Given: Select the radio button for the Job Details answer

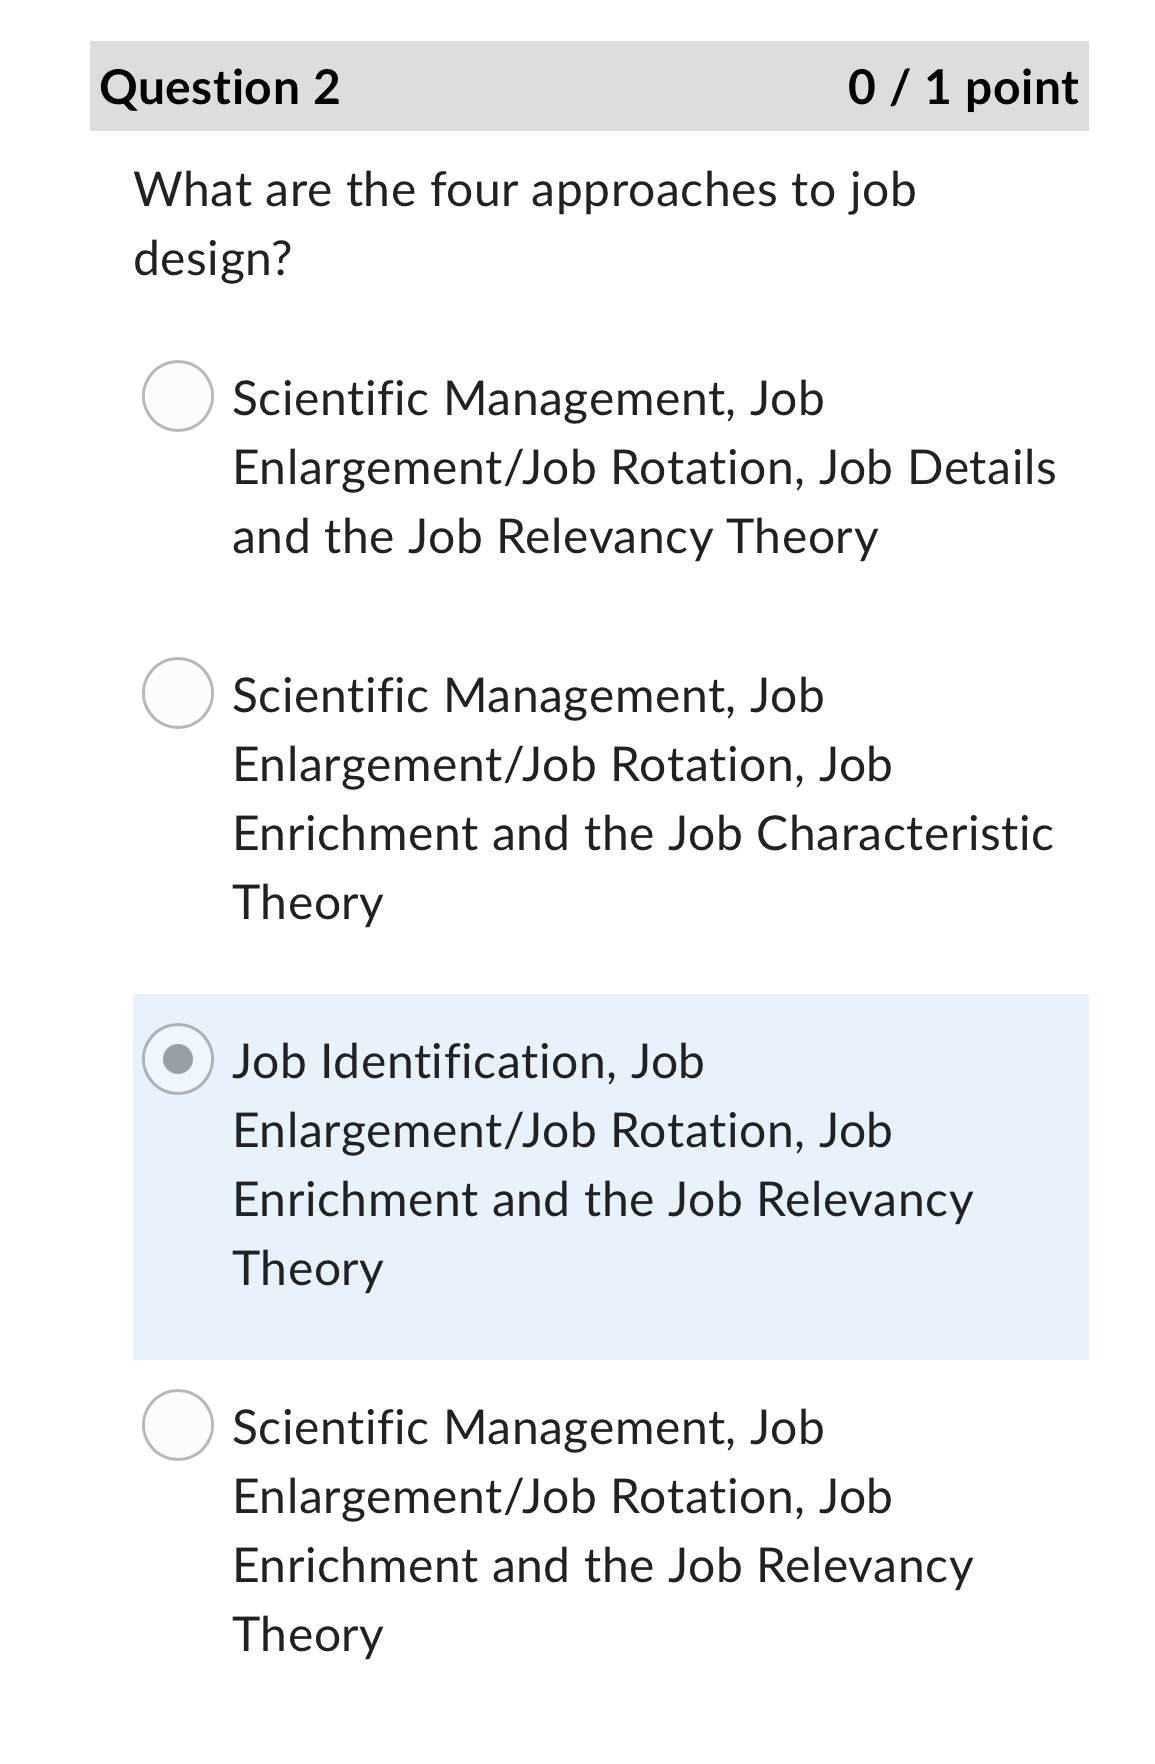Looking at the screenshot, I should pyautogui.click(x=177, y=396).
